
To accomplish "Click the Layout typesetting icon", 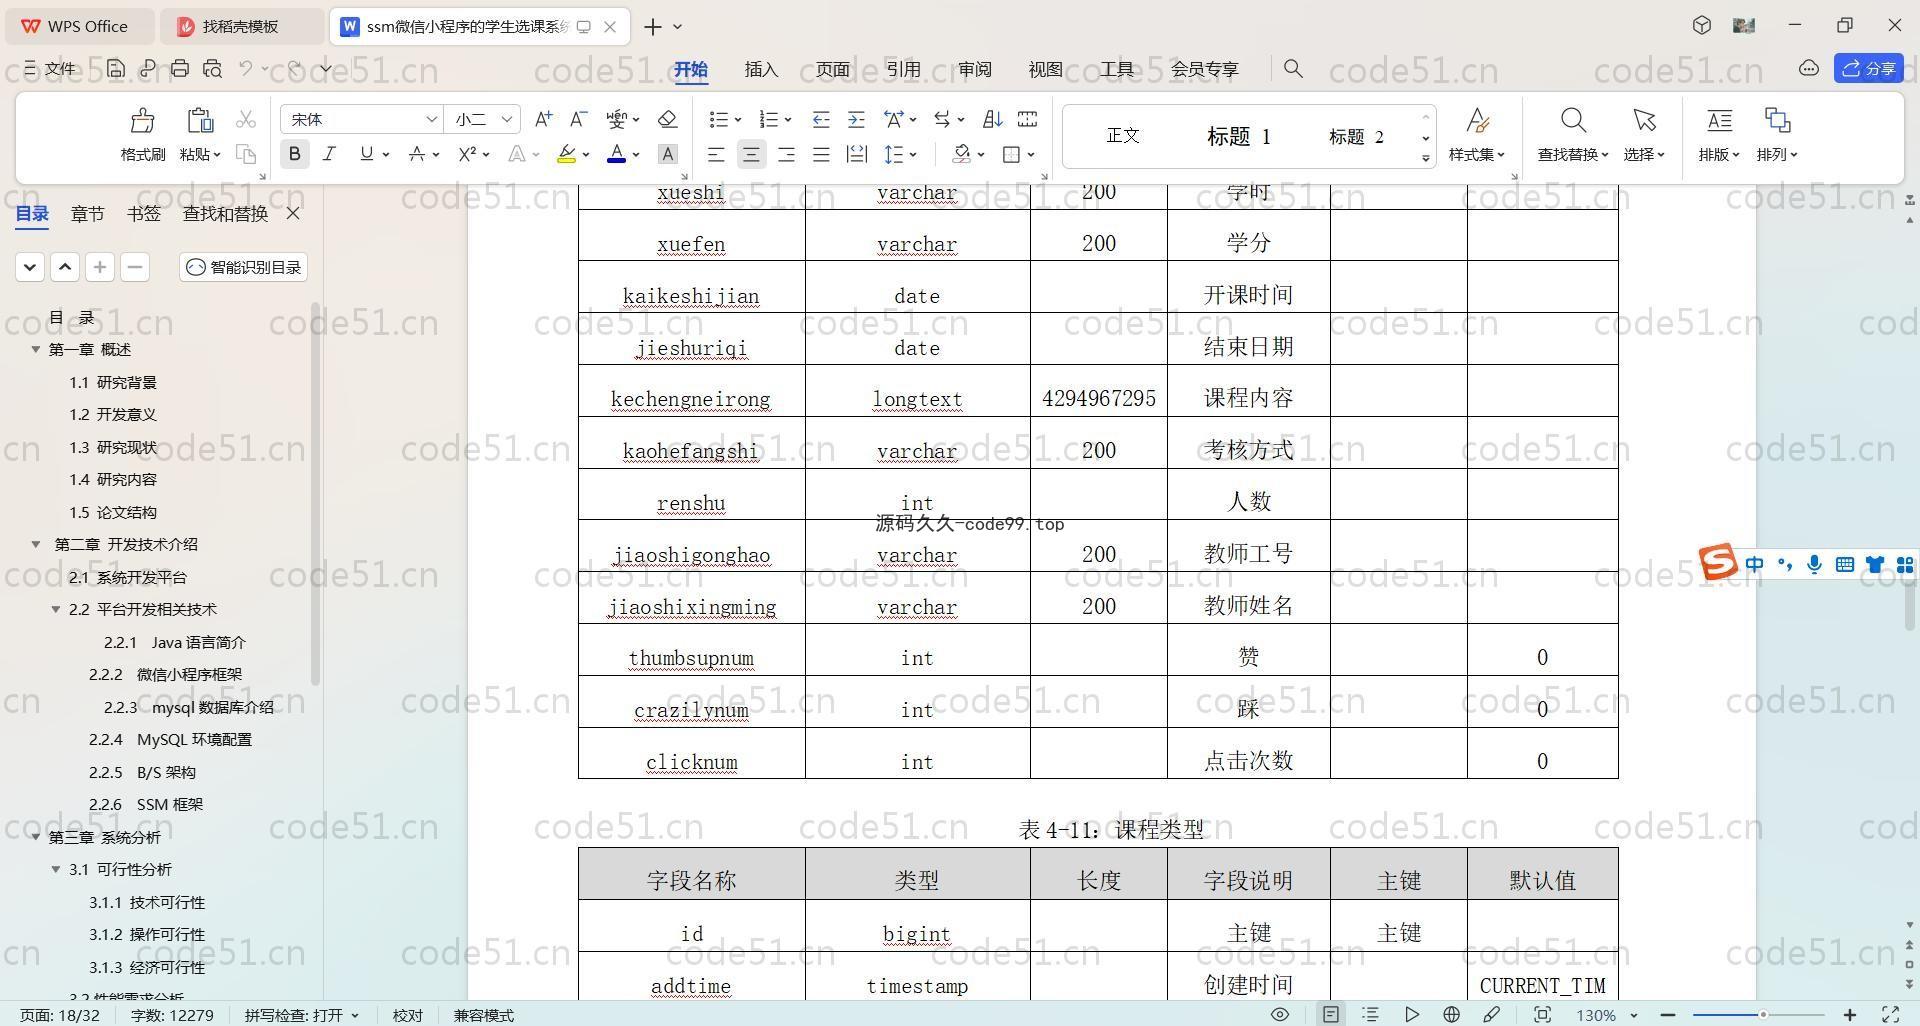I will 1719,121.
